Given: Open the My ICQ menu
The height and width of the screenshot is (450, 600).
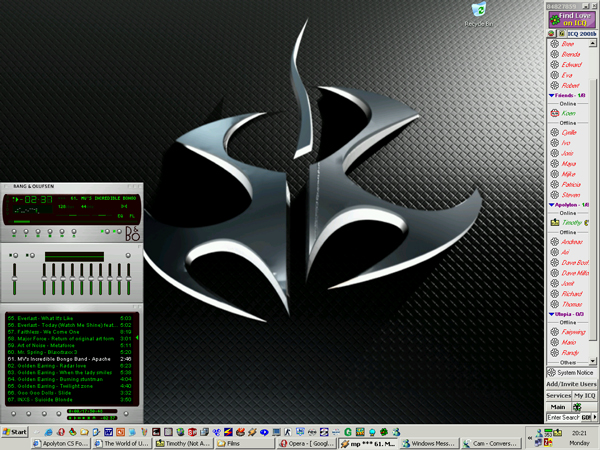Looking at the screenshot, I should (x=585, y=396).
